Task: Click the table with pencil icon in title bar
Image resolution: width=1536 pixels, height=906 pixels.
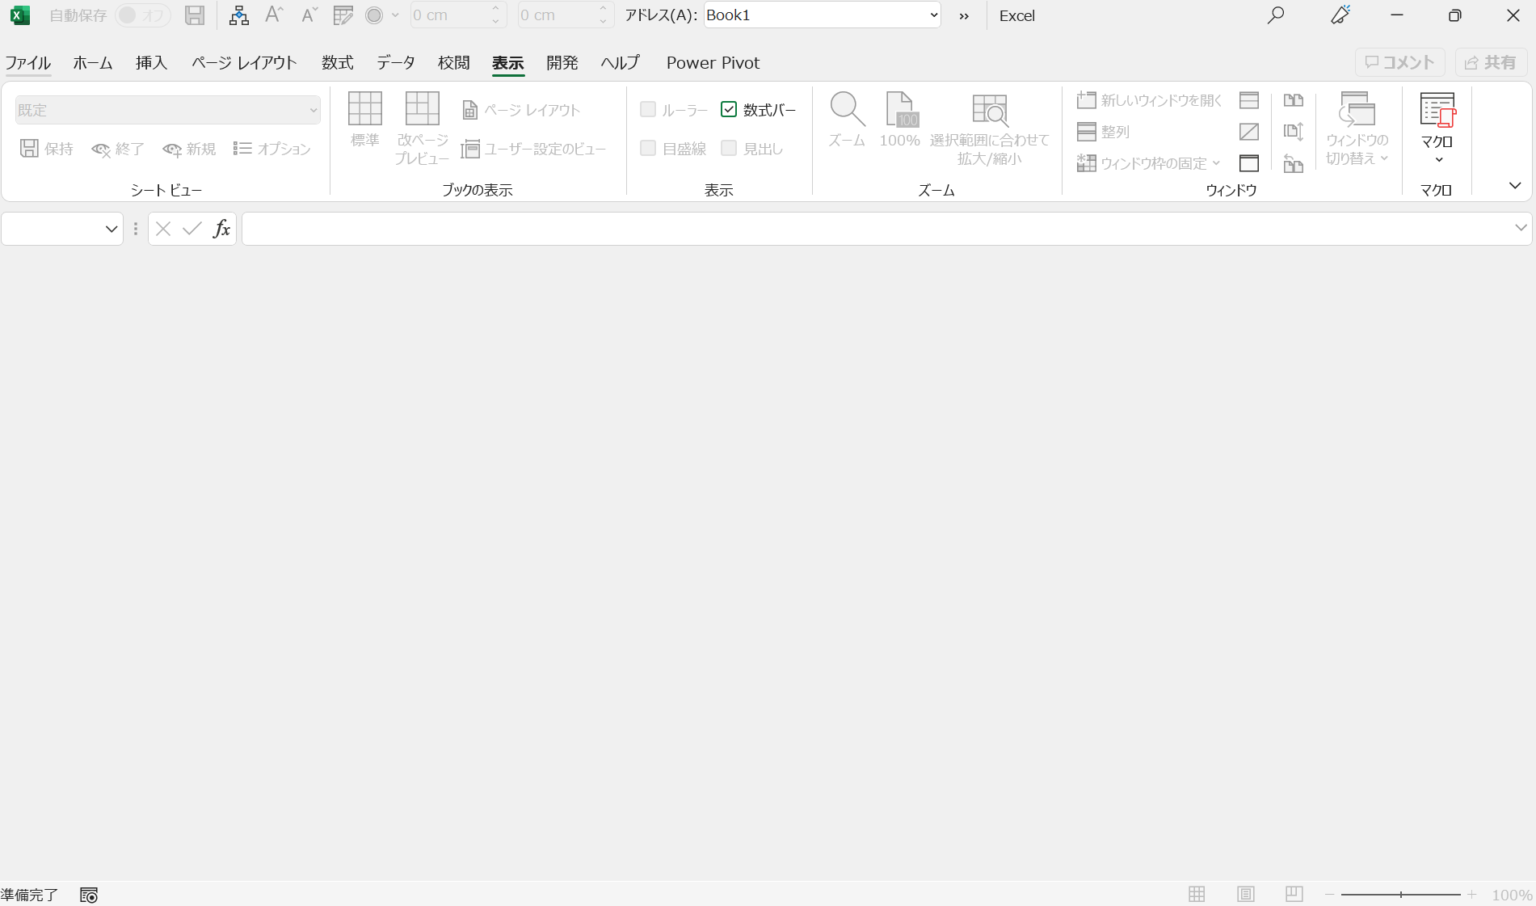Action: coord(343,15)
